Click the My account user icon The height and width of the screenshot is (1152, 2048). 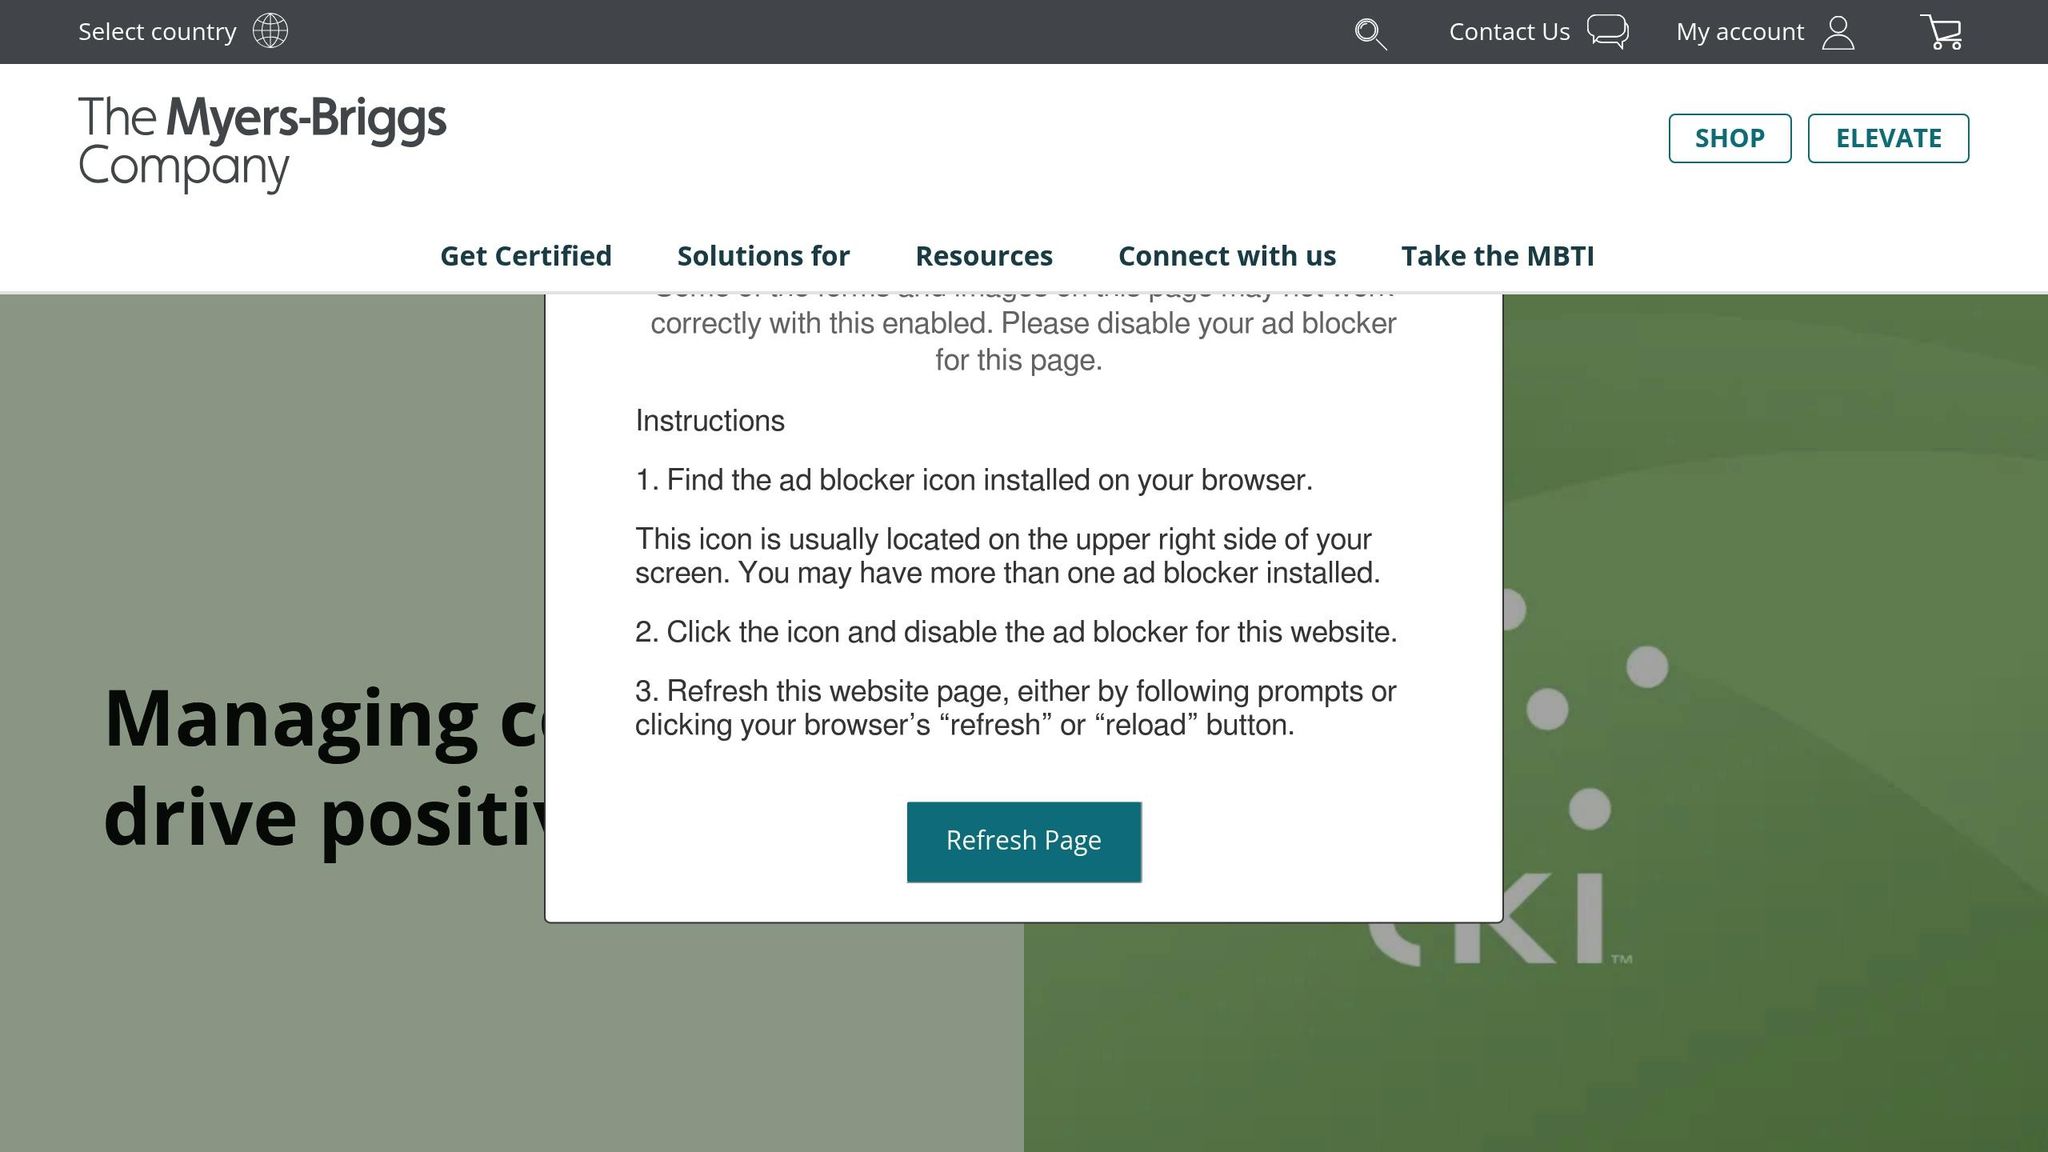coord(1838,31)
